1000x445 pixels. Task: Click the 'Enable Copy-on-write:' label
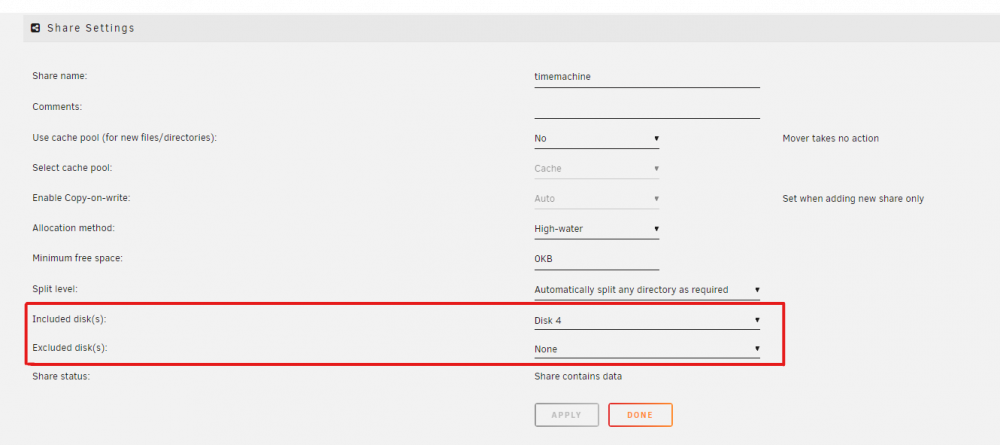tap(81, 198)
